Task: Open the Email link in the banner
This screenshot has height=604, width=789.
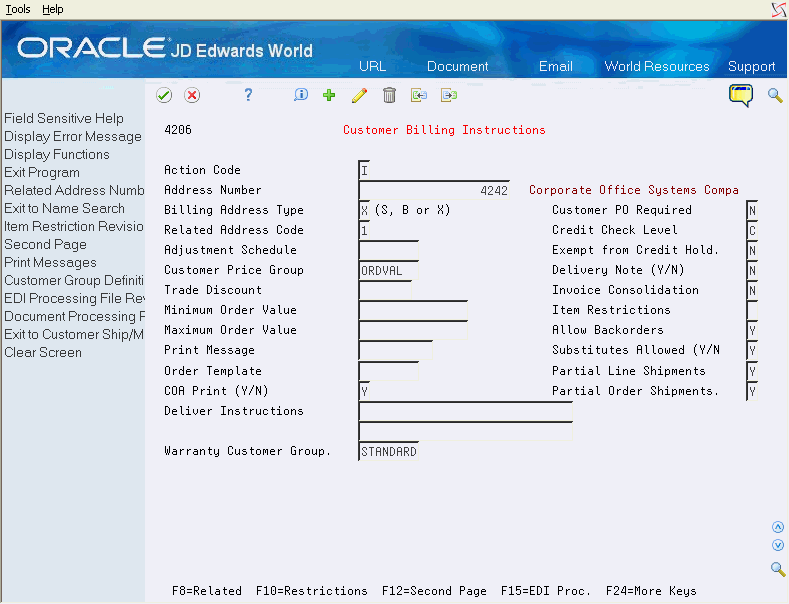Action: [x=556, y=66]
